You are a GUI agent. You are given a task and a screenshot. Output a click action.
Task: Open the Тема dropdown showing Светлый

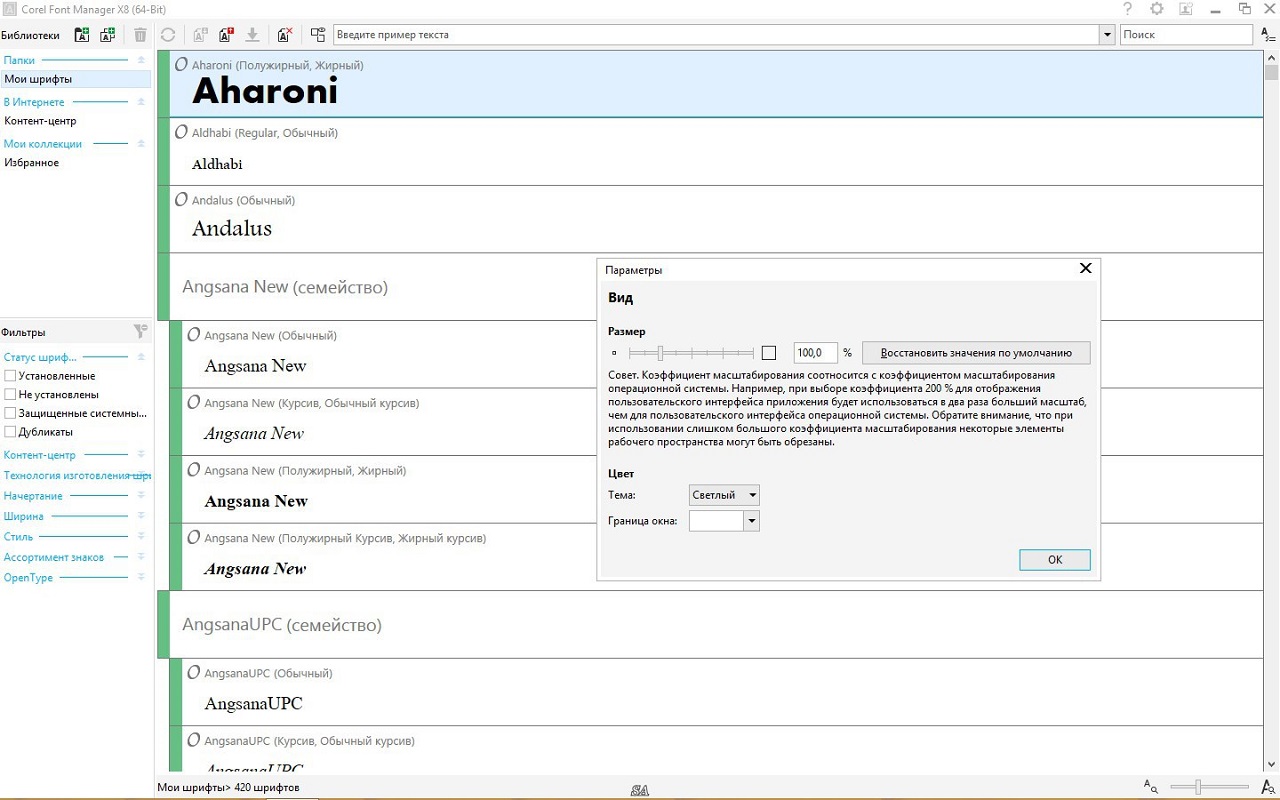point(724,495)
